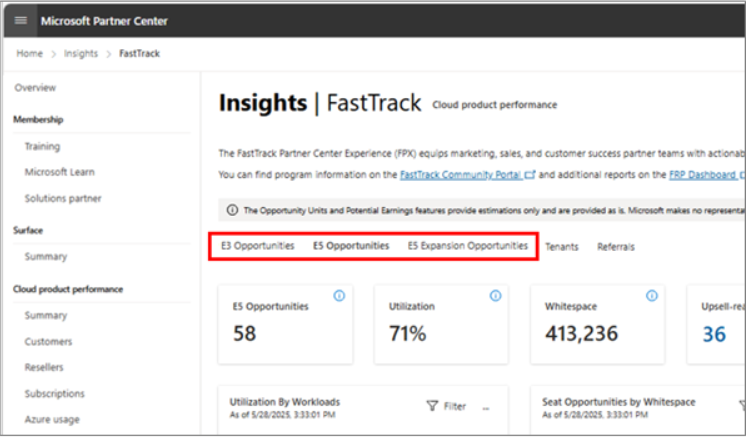Open Overview in the sidebar
The image size is (747, 437).
(35, 89)
